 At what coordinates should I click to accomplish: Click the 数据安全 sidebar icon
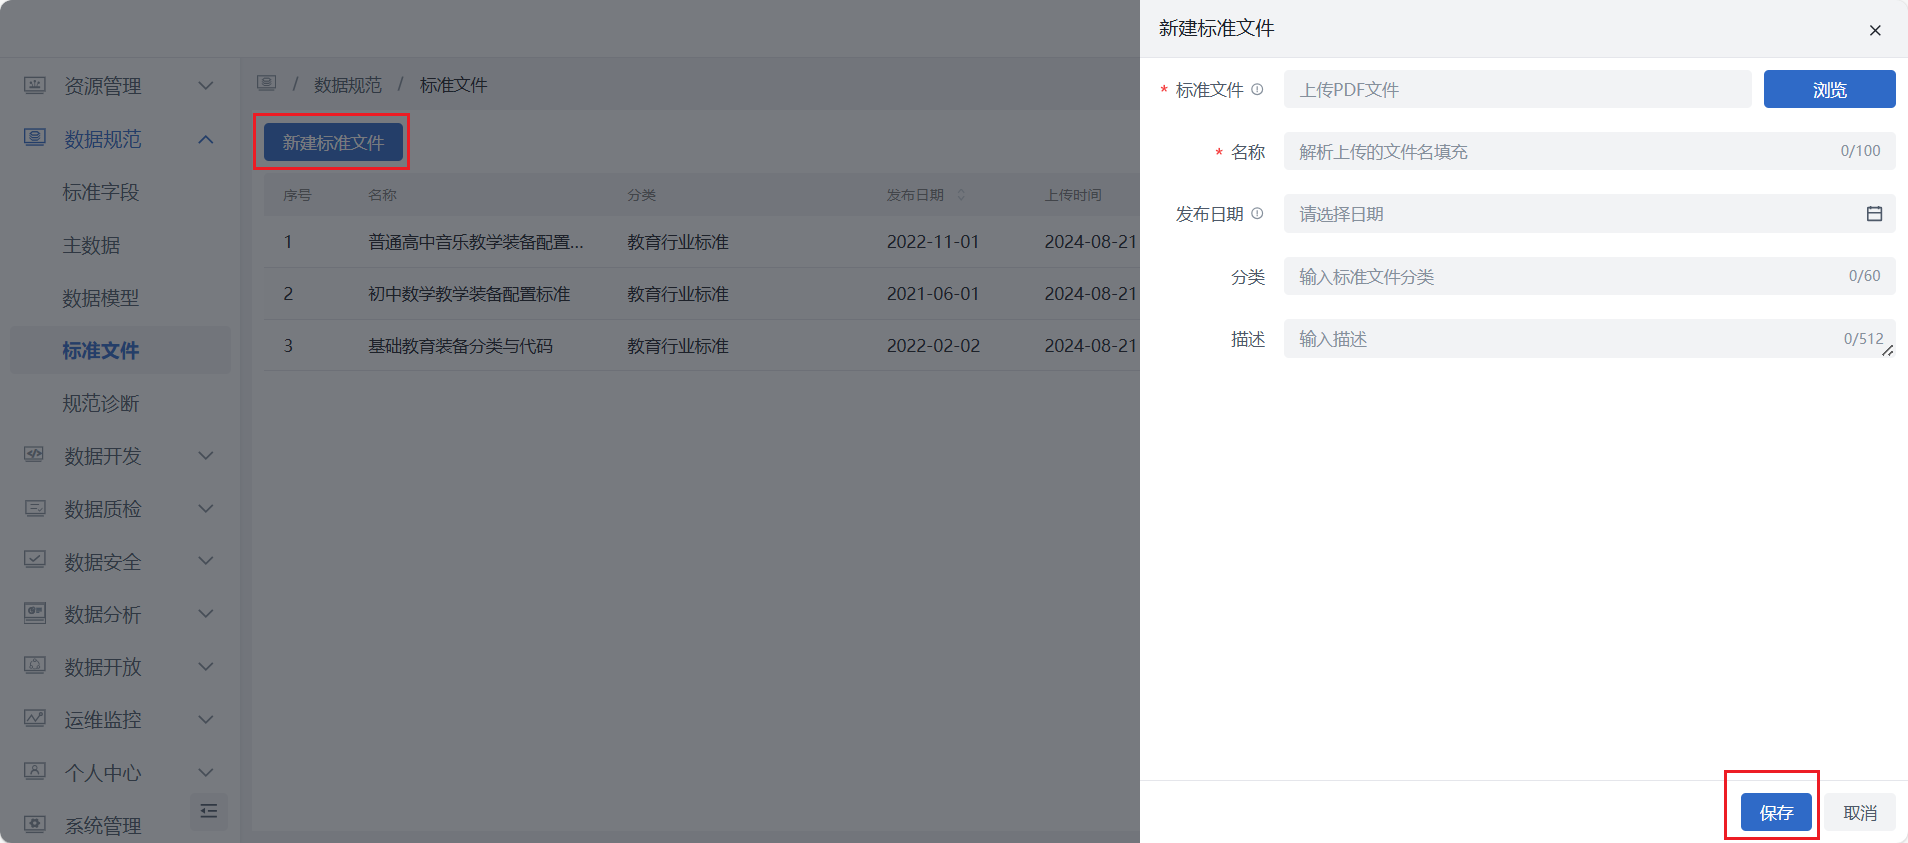(35, 560)
